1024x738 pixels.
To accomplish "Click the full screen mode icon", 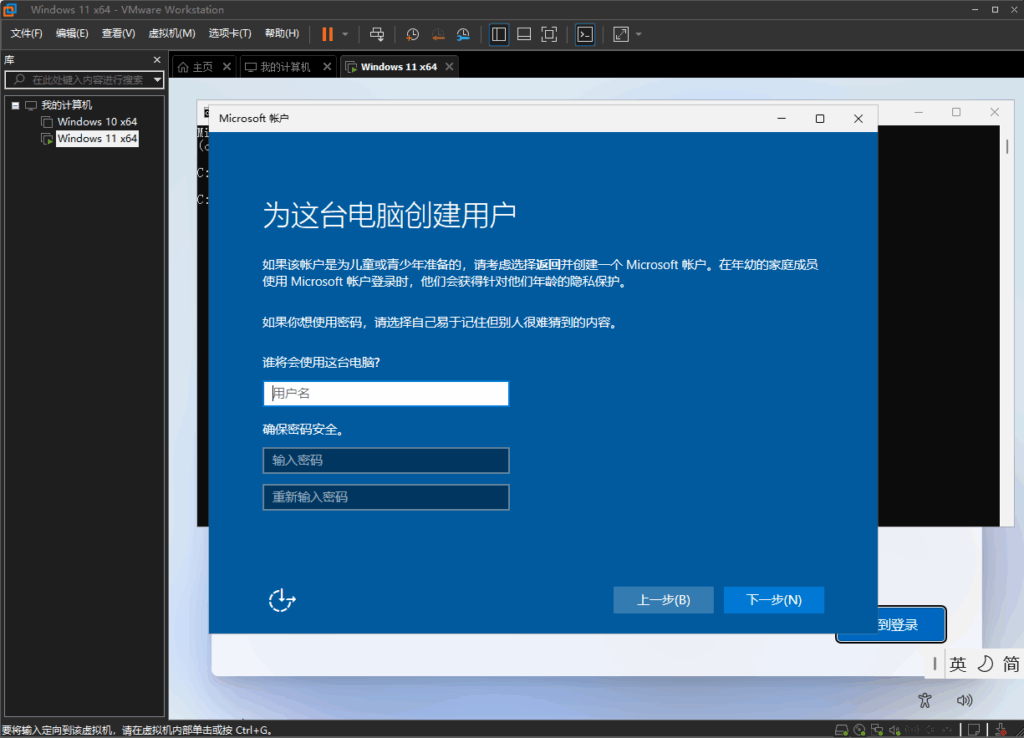I will point(549,34).
